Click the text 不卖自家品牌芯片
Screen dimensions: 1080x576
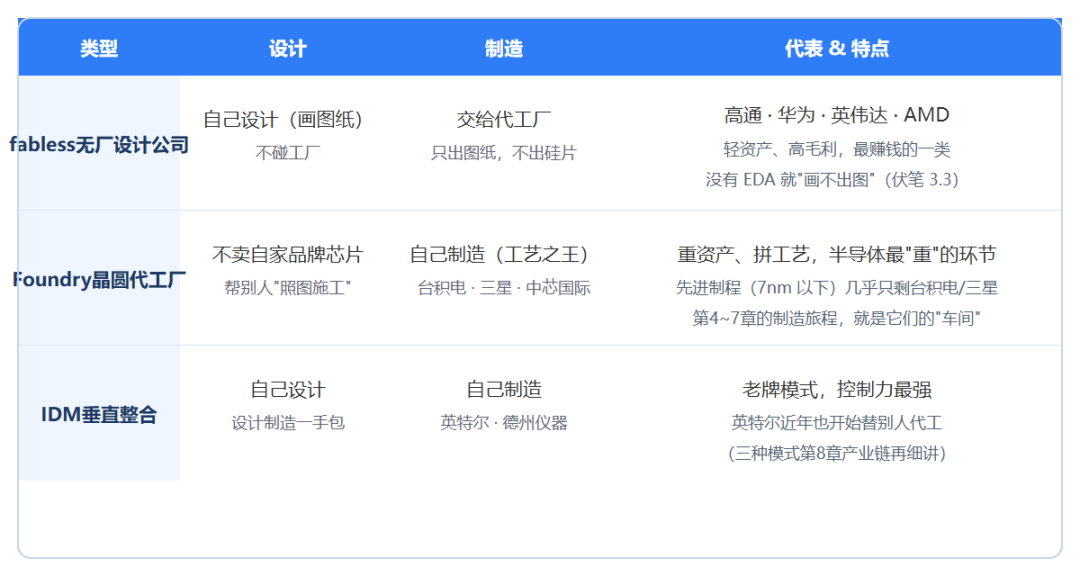[x=287, y=254]
